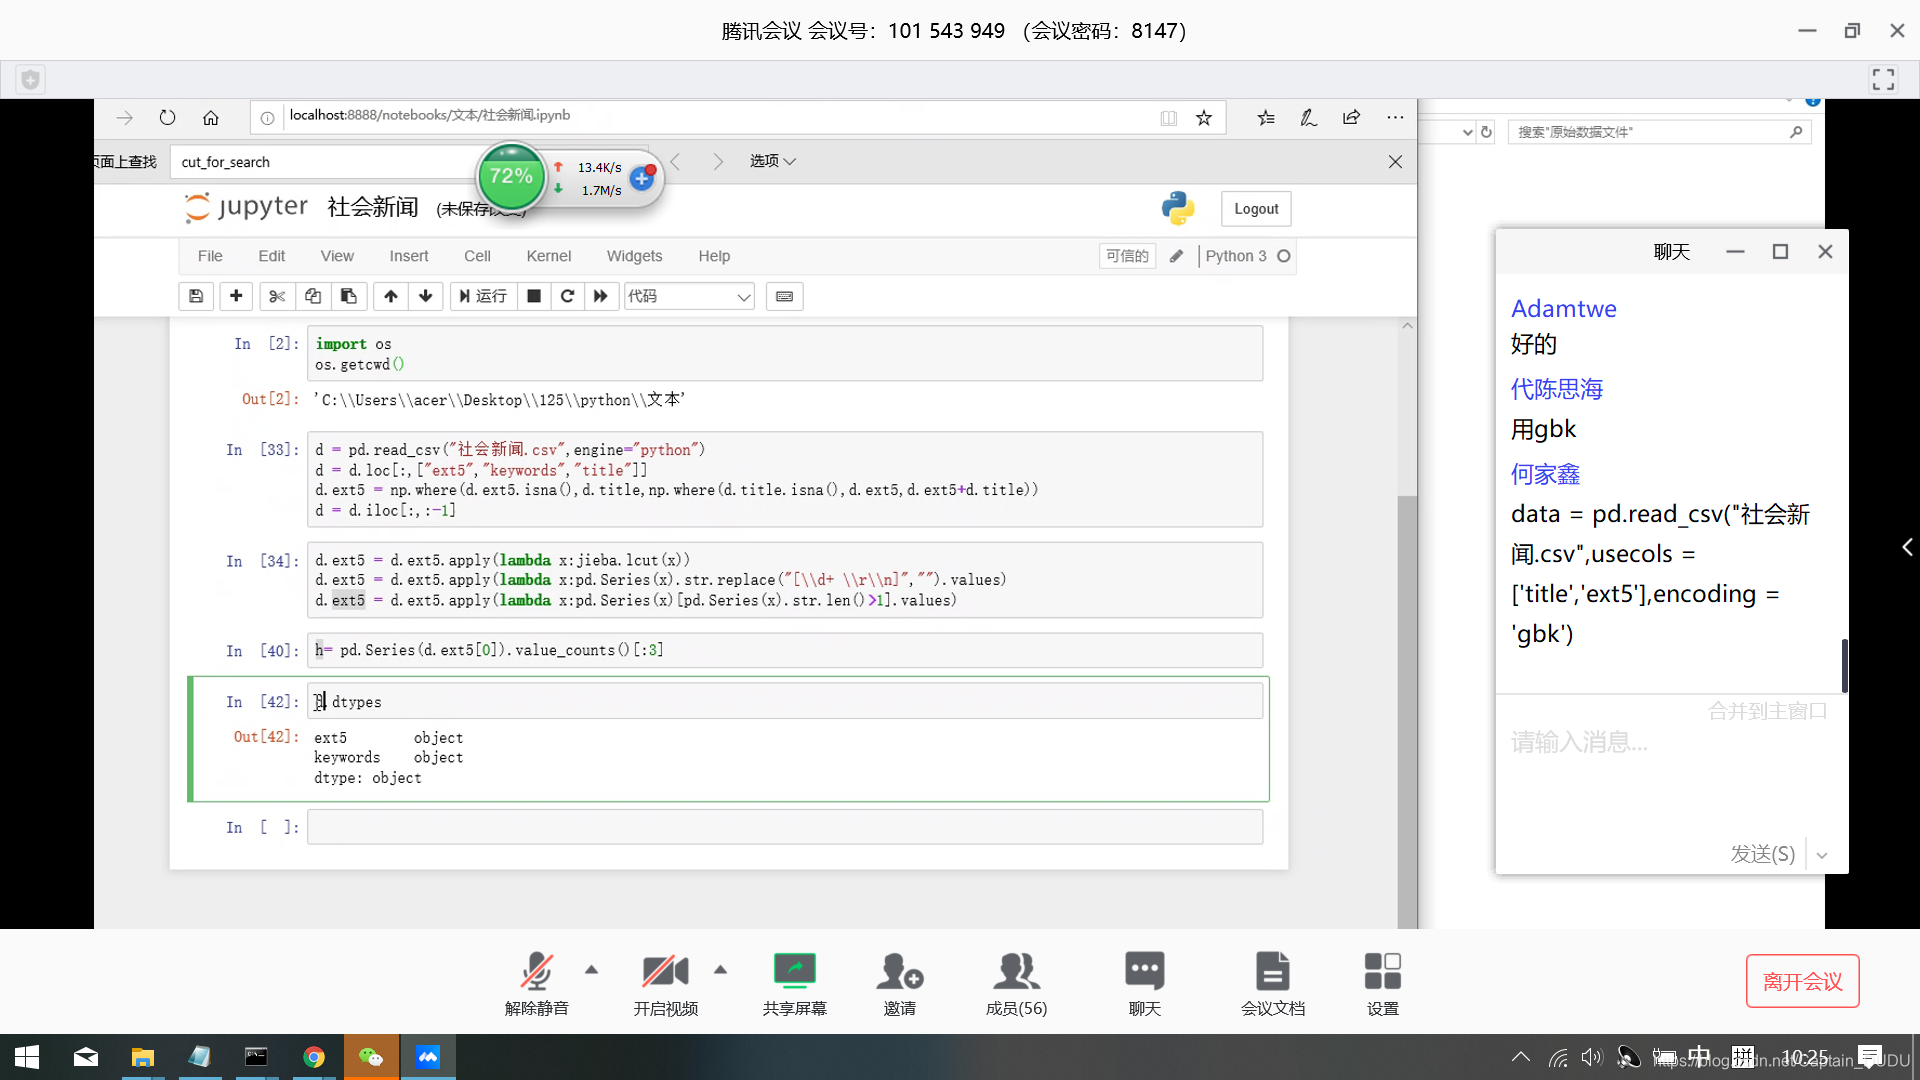Open the Cell menu in Jupyter

coord(477,256)
